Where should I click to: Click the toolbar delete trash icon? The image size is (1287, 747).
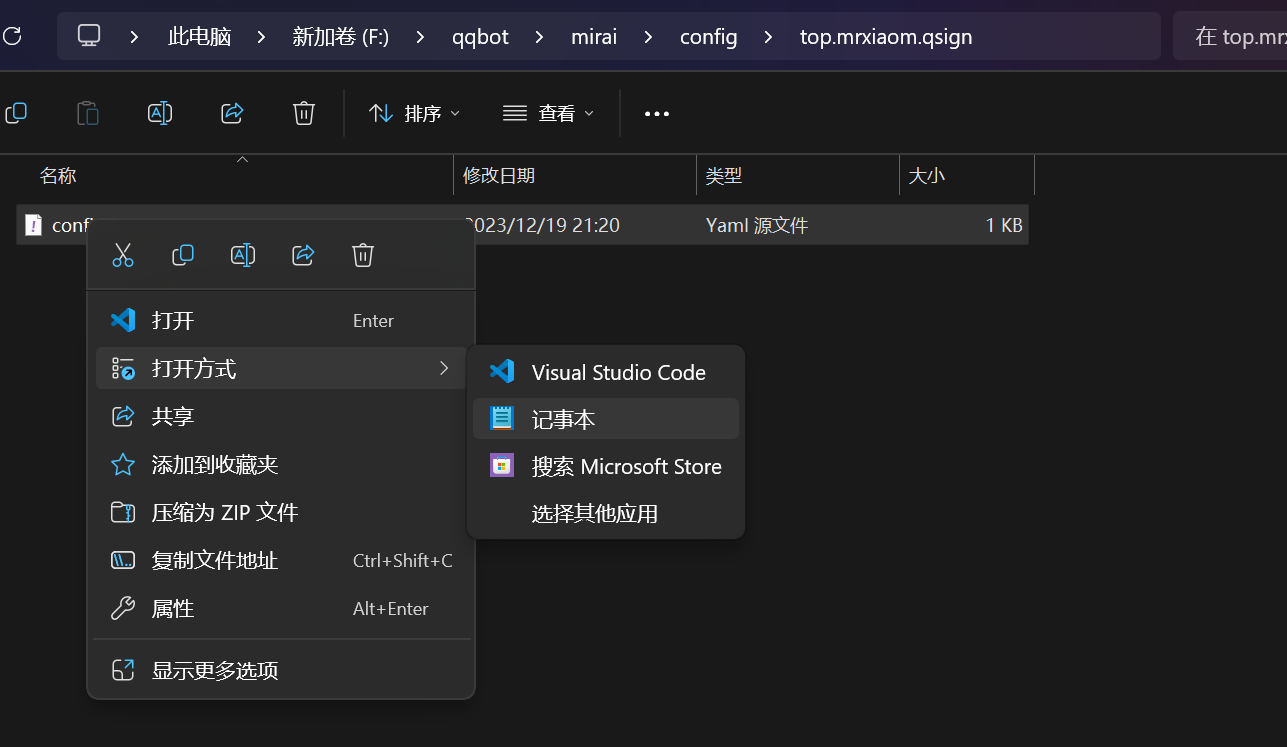[x=304, y=113]
